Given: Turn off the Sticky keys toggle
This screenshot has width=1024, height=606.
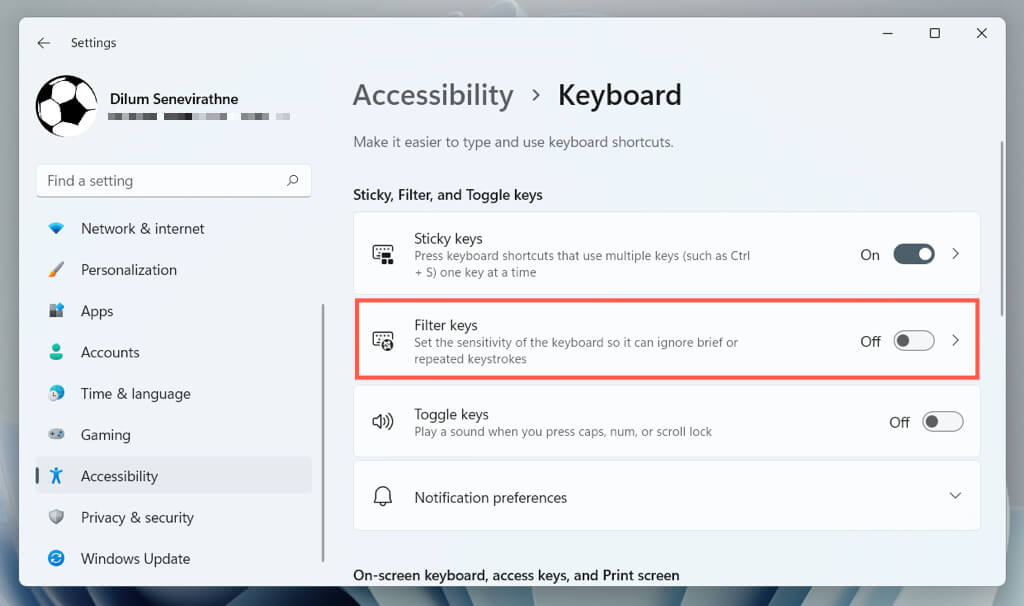Looking at the screenshot, I should pyautogui.click(x=914, y=254).
